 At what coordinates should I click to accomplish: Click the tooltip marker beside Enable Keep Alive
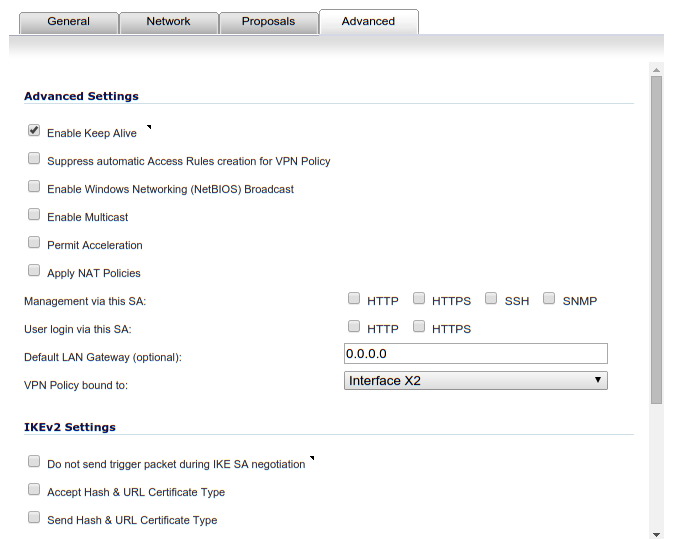click(149, 127)
